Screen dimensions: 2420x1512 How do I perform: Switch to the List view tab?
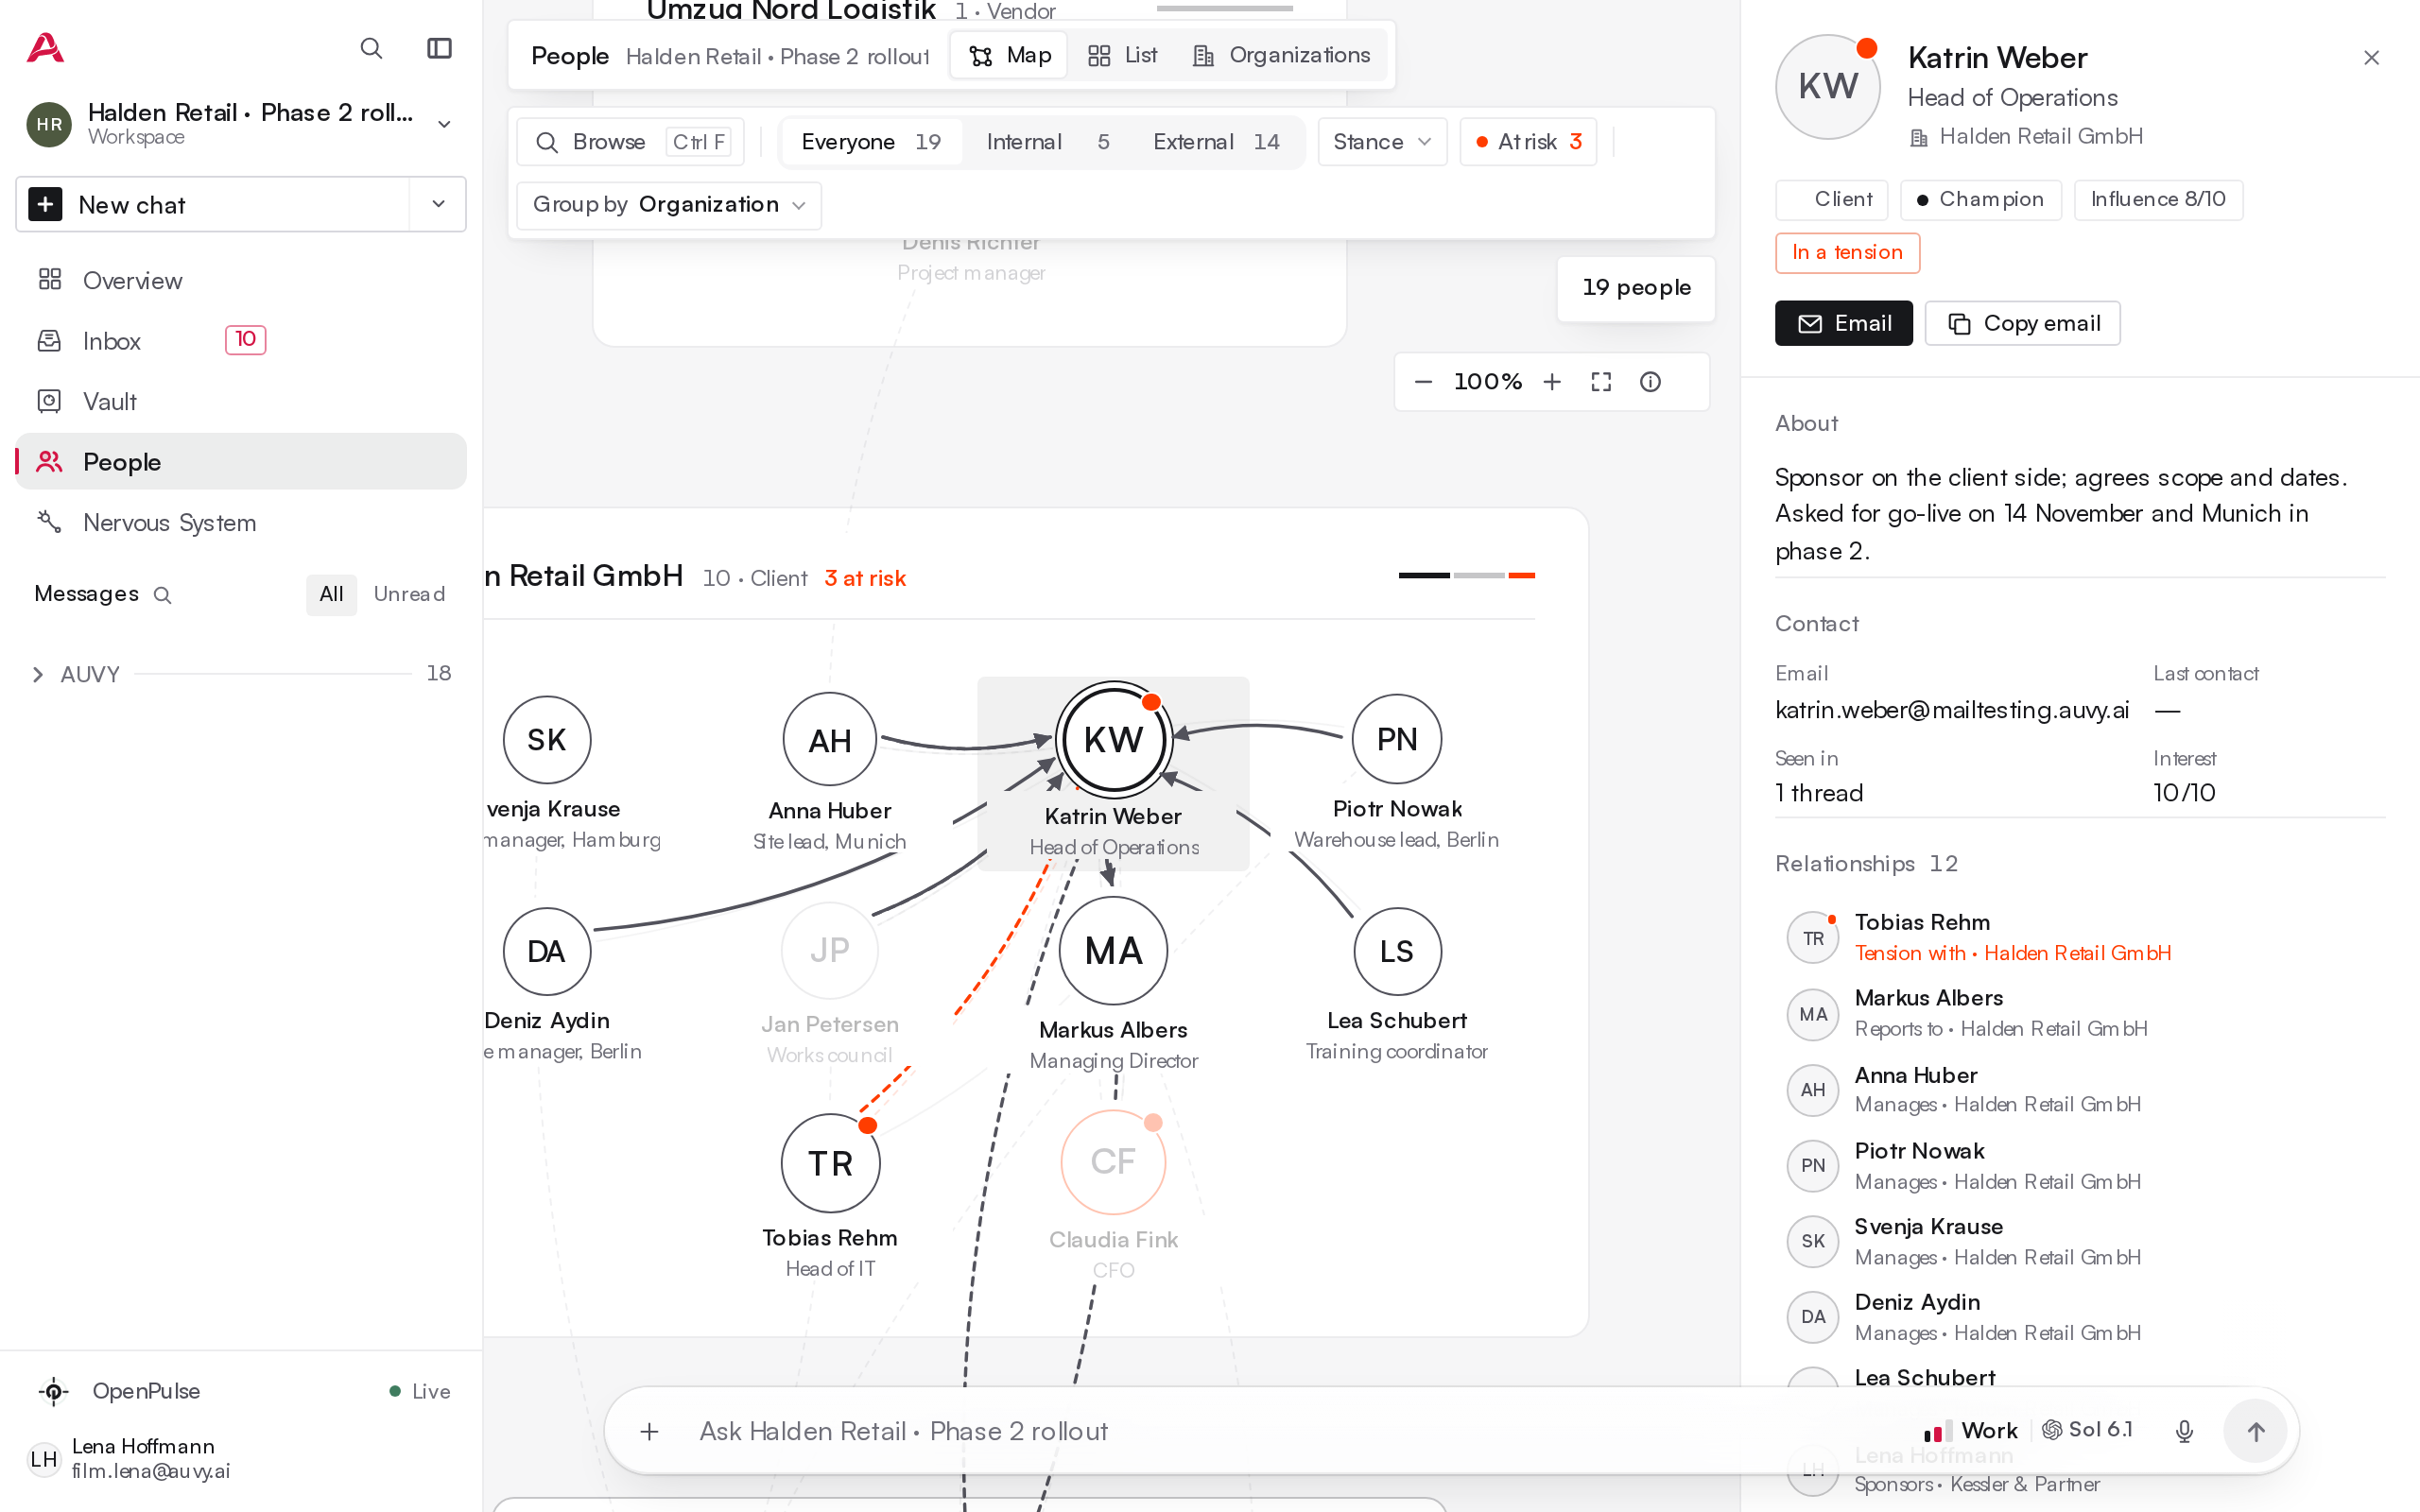click(x=1122, y=55)
